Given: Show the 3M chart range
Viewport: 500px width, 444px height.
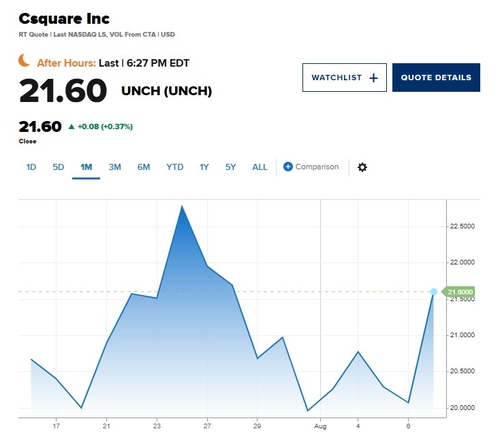Looking at the screenshot, I should [x=115, y=167].
